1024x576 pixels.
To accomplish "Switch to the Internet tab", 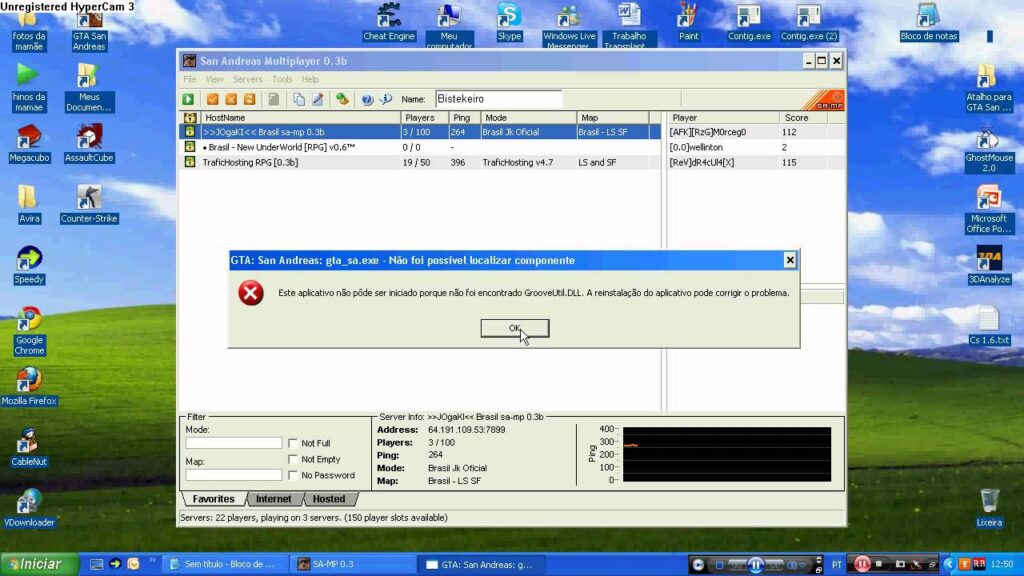I will click(274, 499).
